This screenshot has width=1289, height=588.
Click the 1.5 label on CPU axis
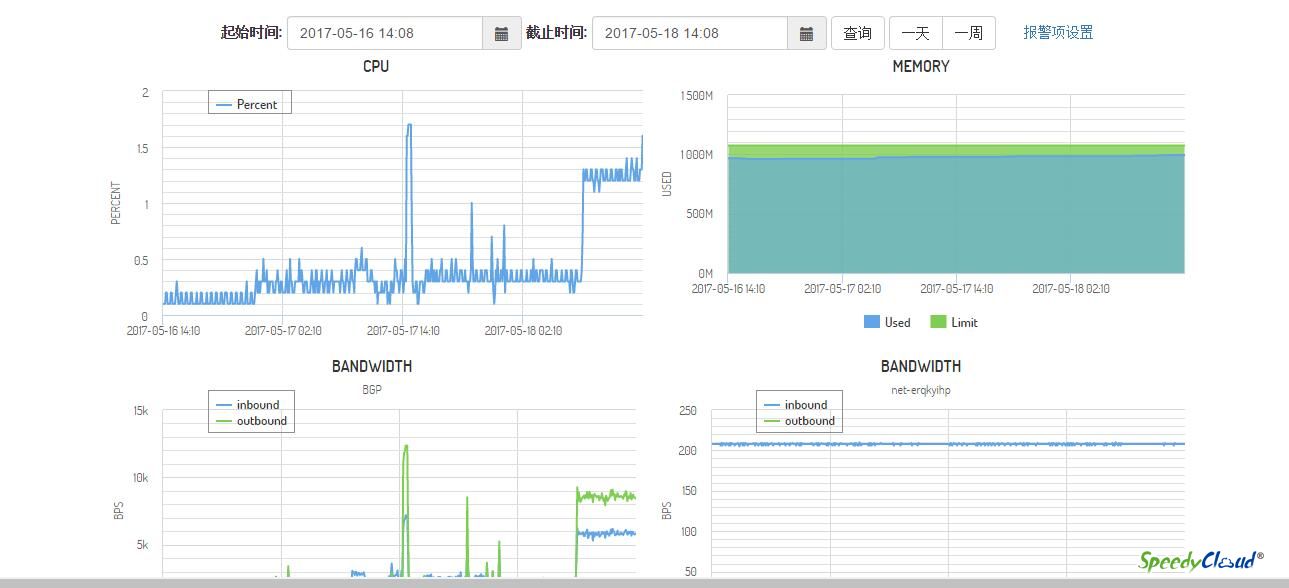coord(142,149)
